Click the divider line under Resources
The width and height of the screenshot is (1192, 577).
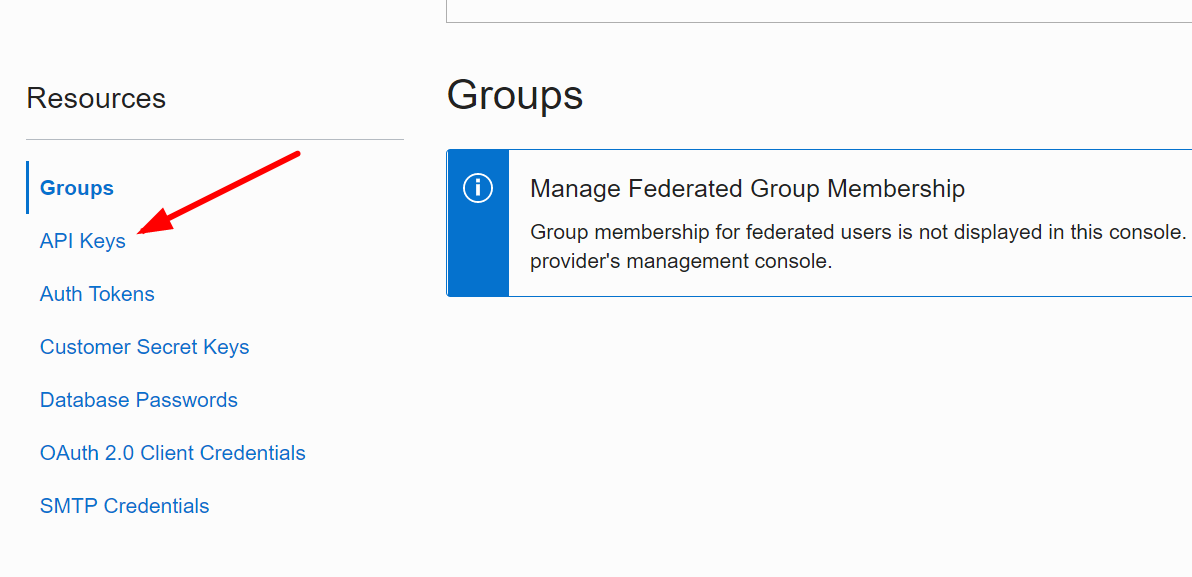tap(215, 139)
